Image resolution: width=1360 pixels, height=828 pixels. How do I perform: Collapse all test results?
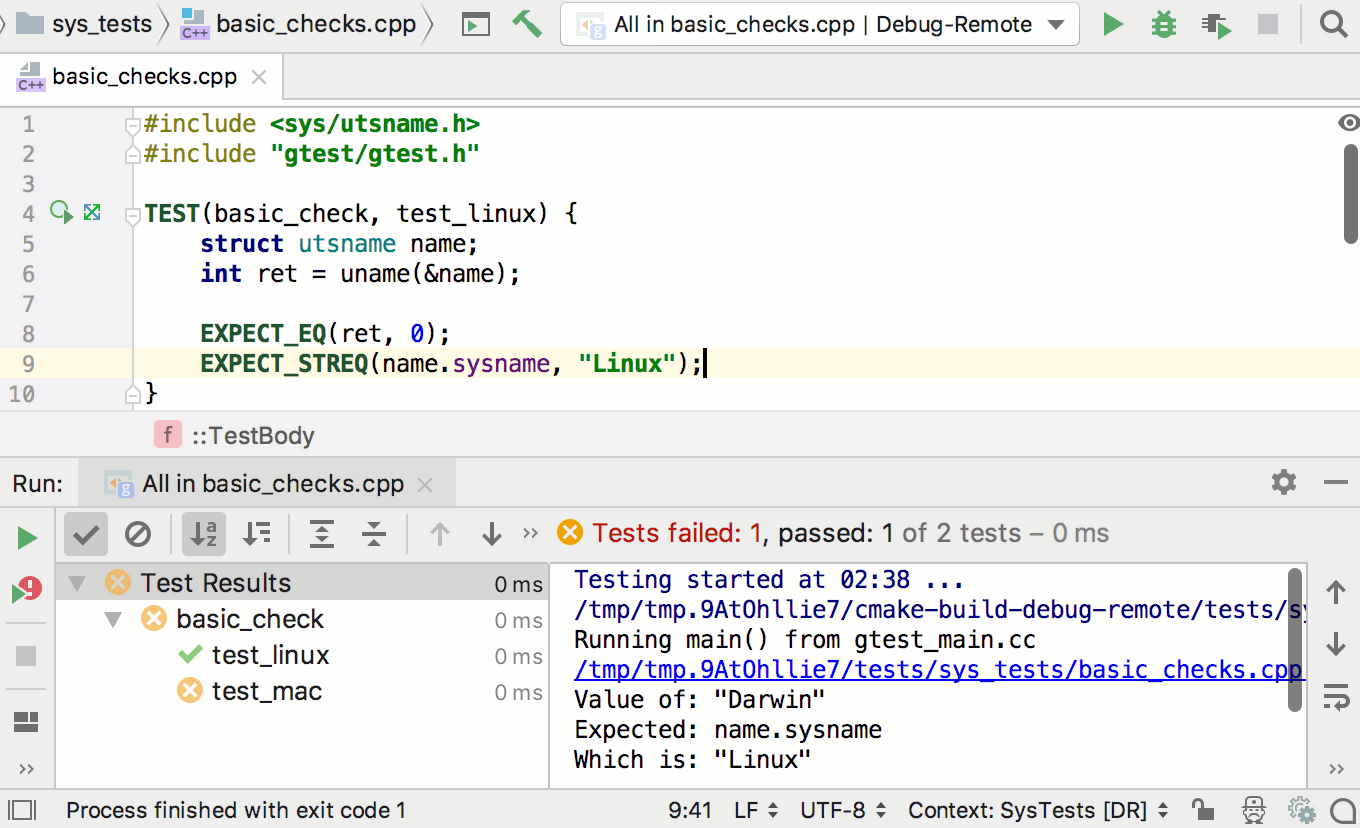pos(374,534)
